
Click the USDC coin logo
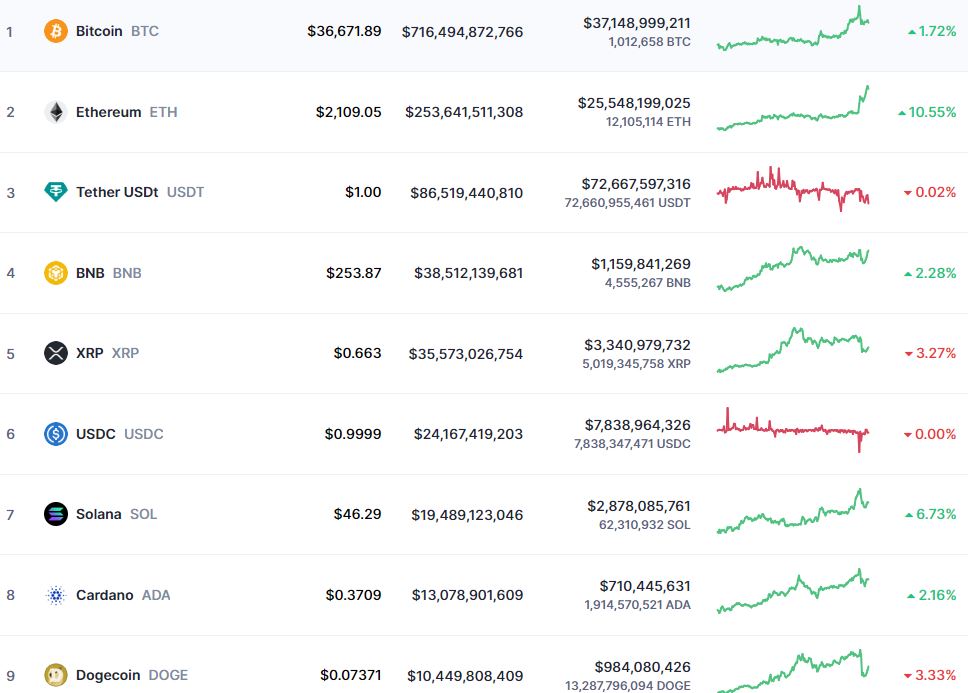(x=56, y=434)
